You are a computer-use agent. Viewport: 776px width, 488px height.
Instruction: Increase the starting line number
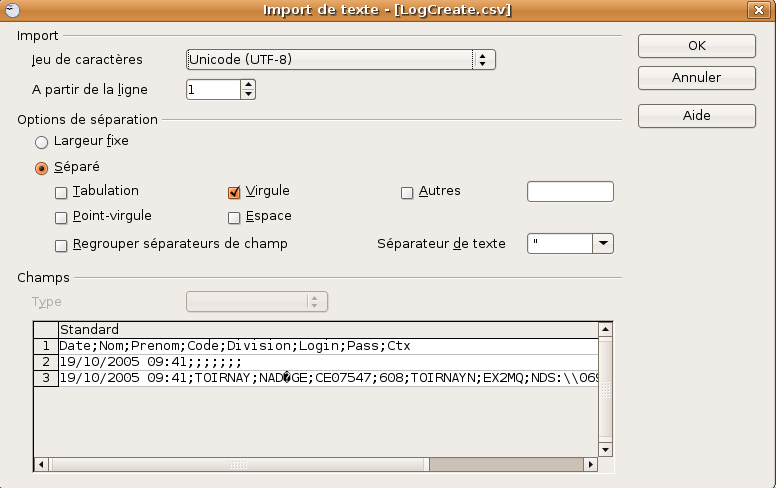coord(248,85)
